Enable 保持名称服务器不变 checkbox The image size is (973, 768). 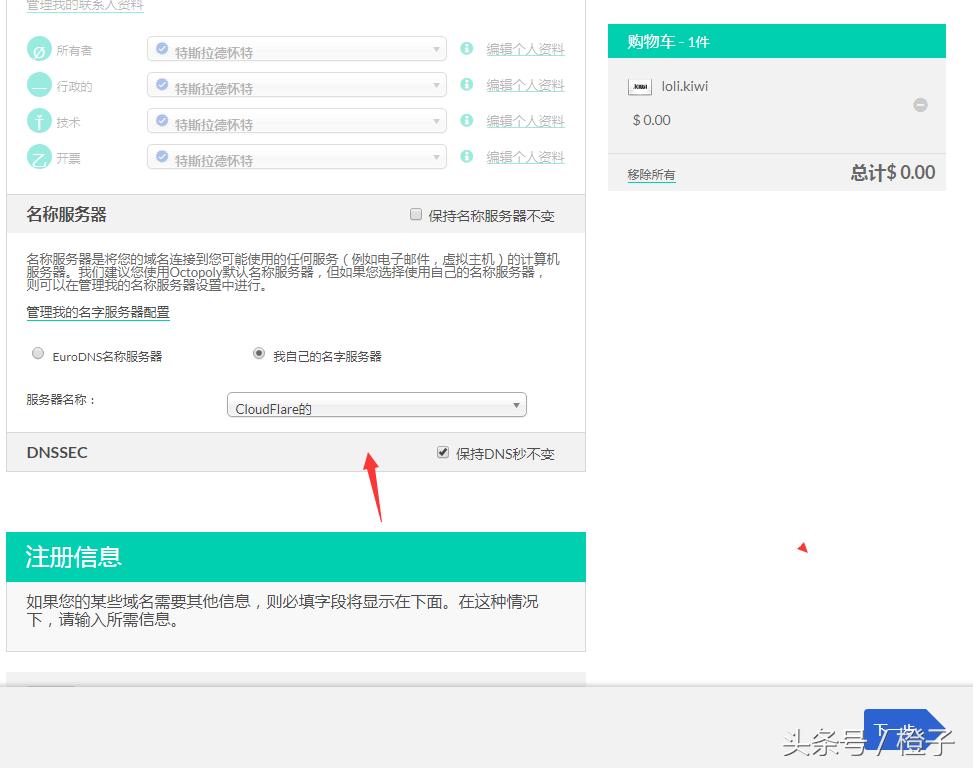[x=416, y=213]
